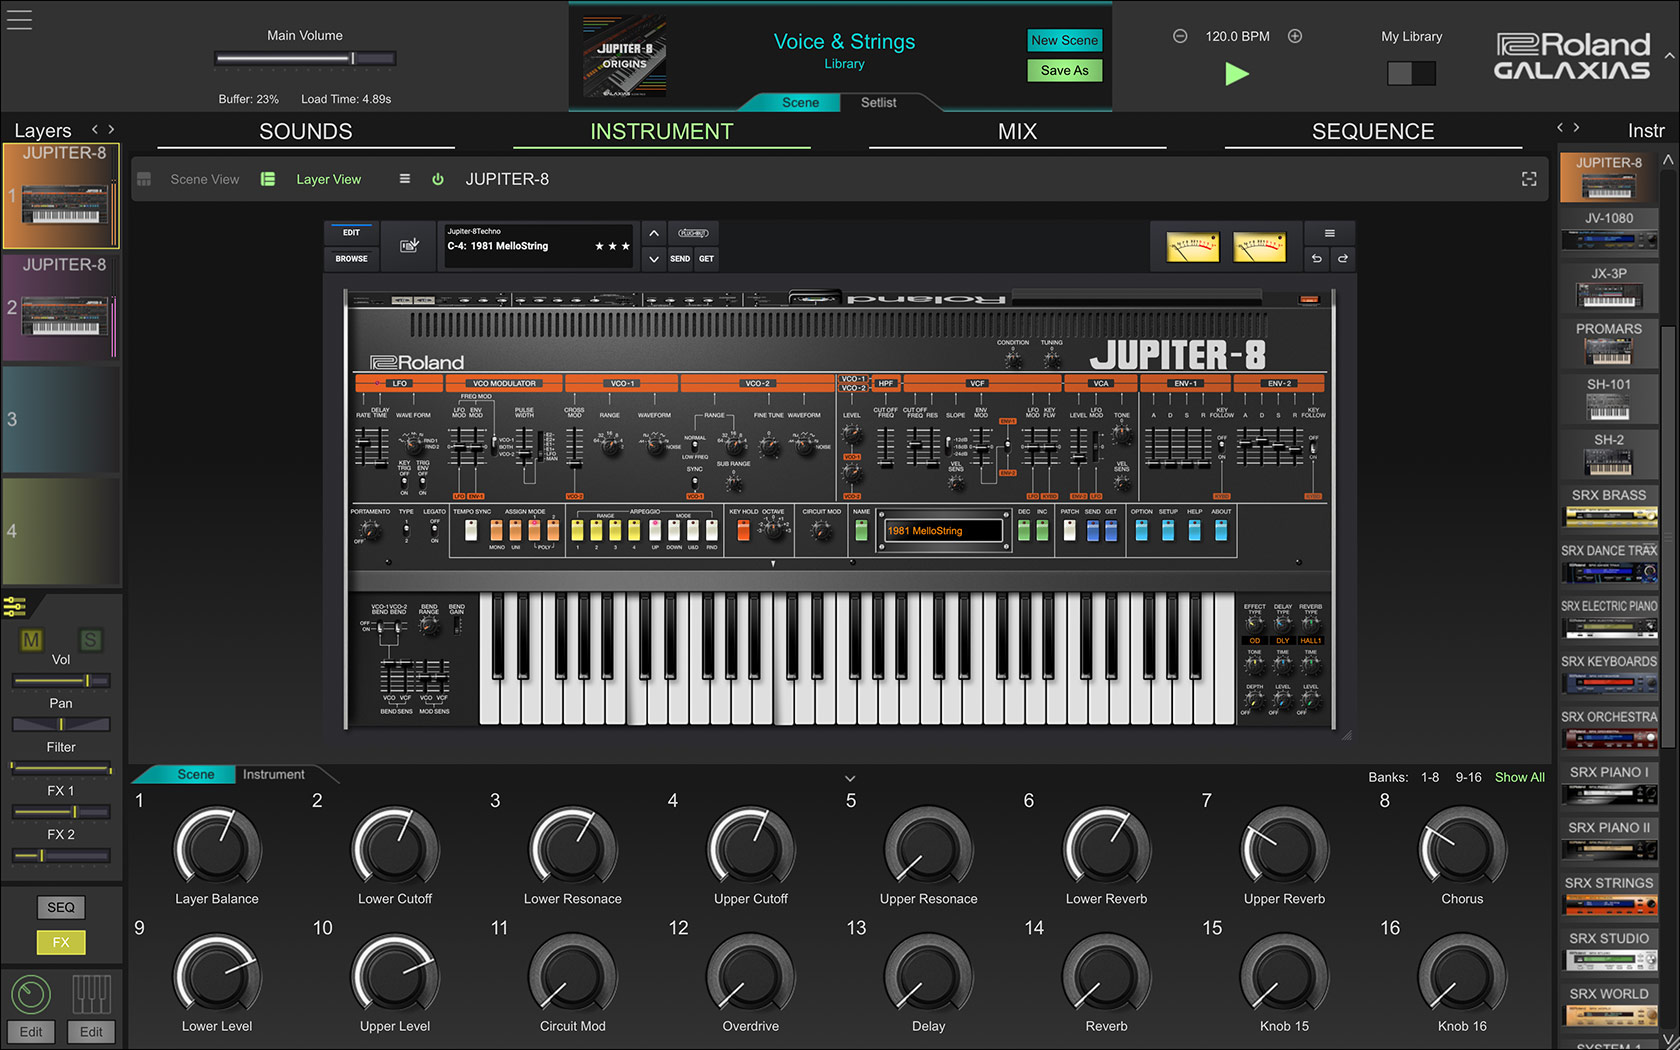
Task: Open the SEQUENCE section
Action: 1373,132
